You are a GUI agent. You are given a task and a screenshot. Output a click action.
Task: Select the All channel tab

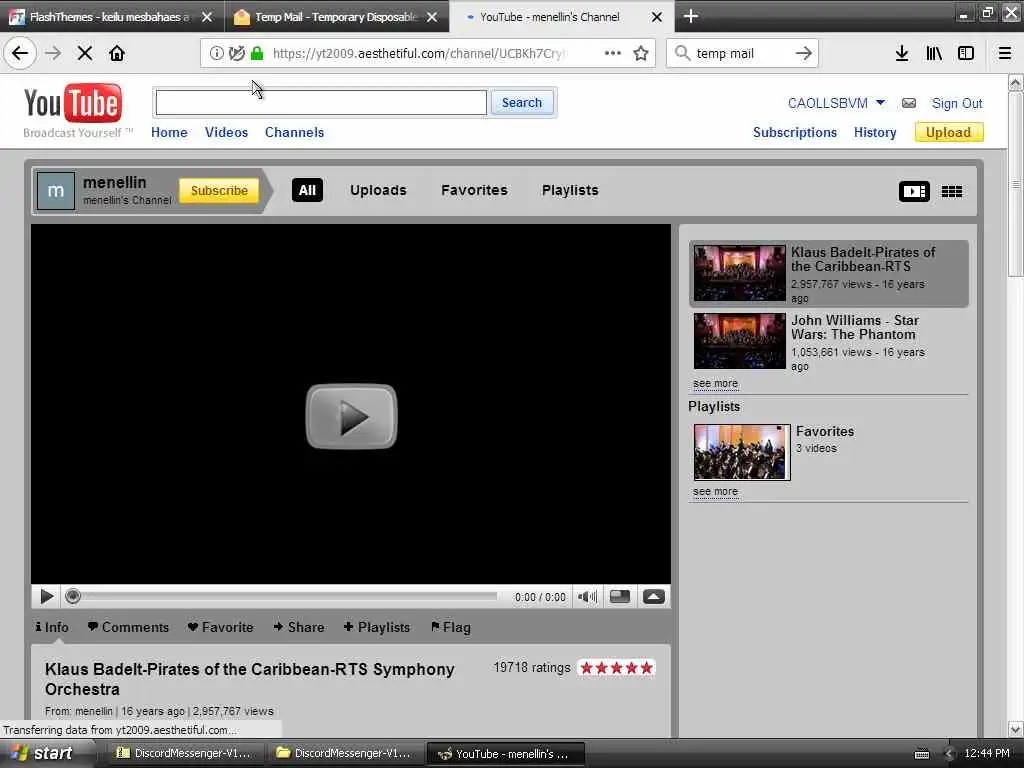coord(307,190)
